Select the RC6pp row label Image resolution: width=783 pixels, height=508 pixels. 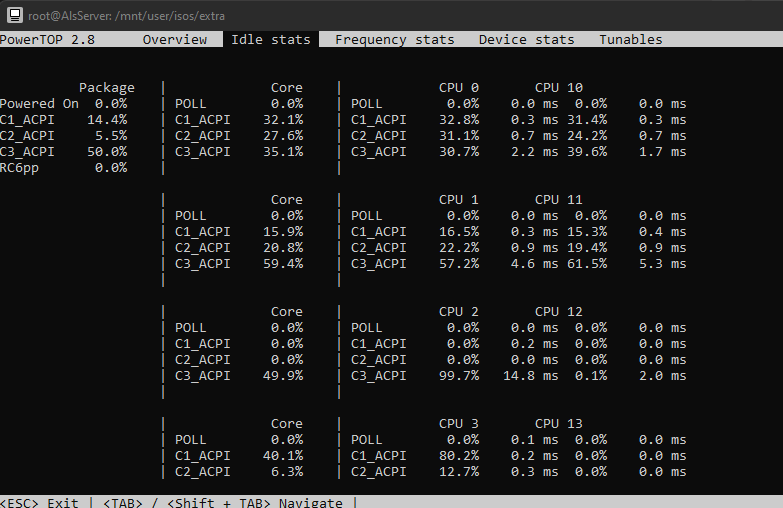19,168
